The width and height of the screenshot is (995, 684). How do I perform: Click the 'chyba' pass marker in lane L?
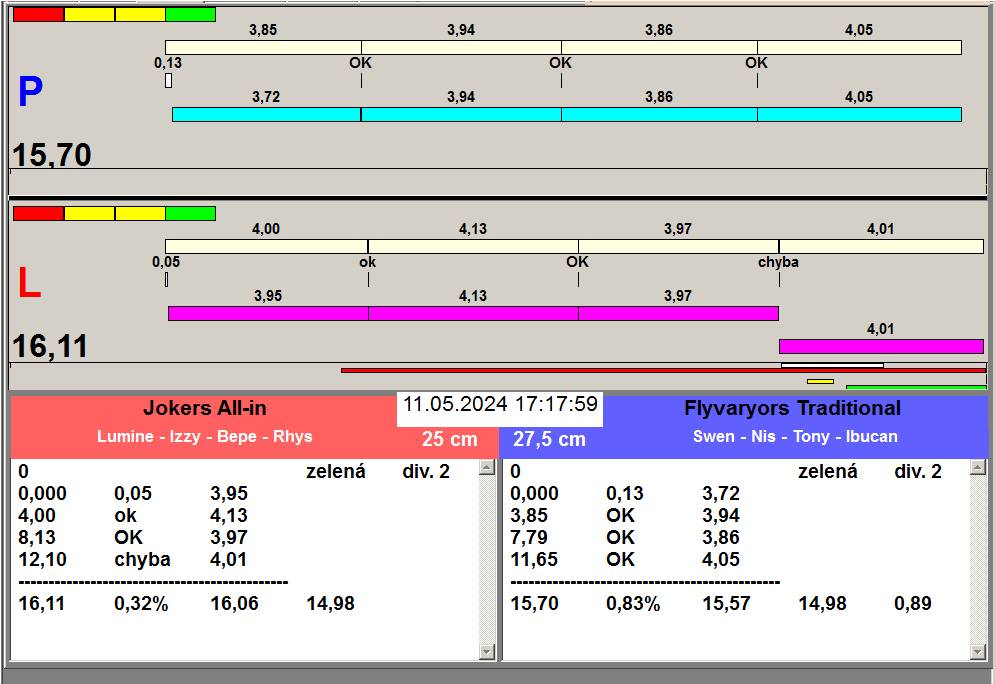[778, 262]
